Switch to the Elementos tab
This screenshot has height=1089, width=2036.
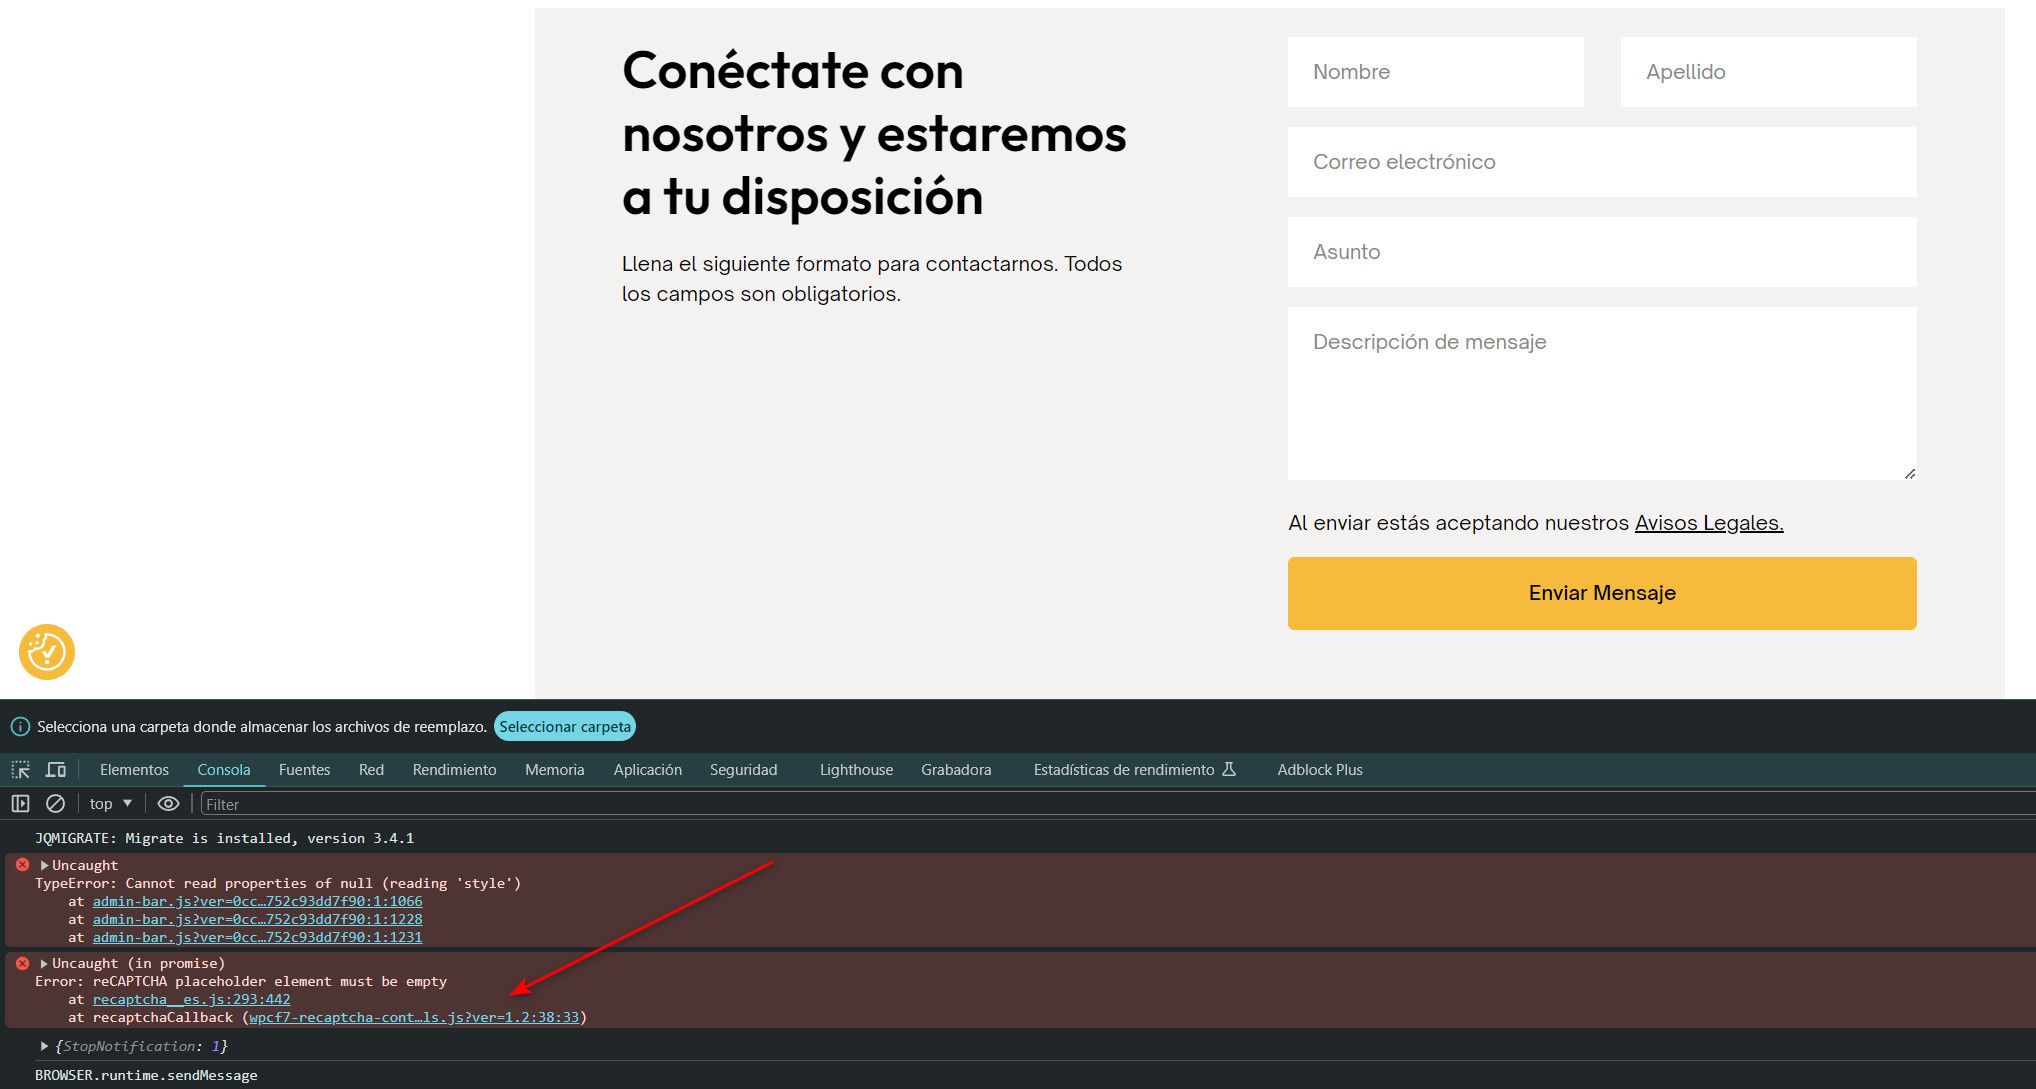click(x=134, y=770)
